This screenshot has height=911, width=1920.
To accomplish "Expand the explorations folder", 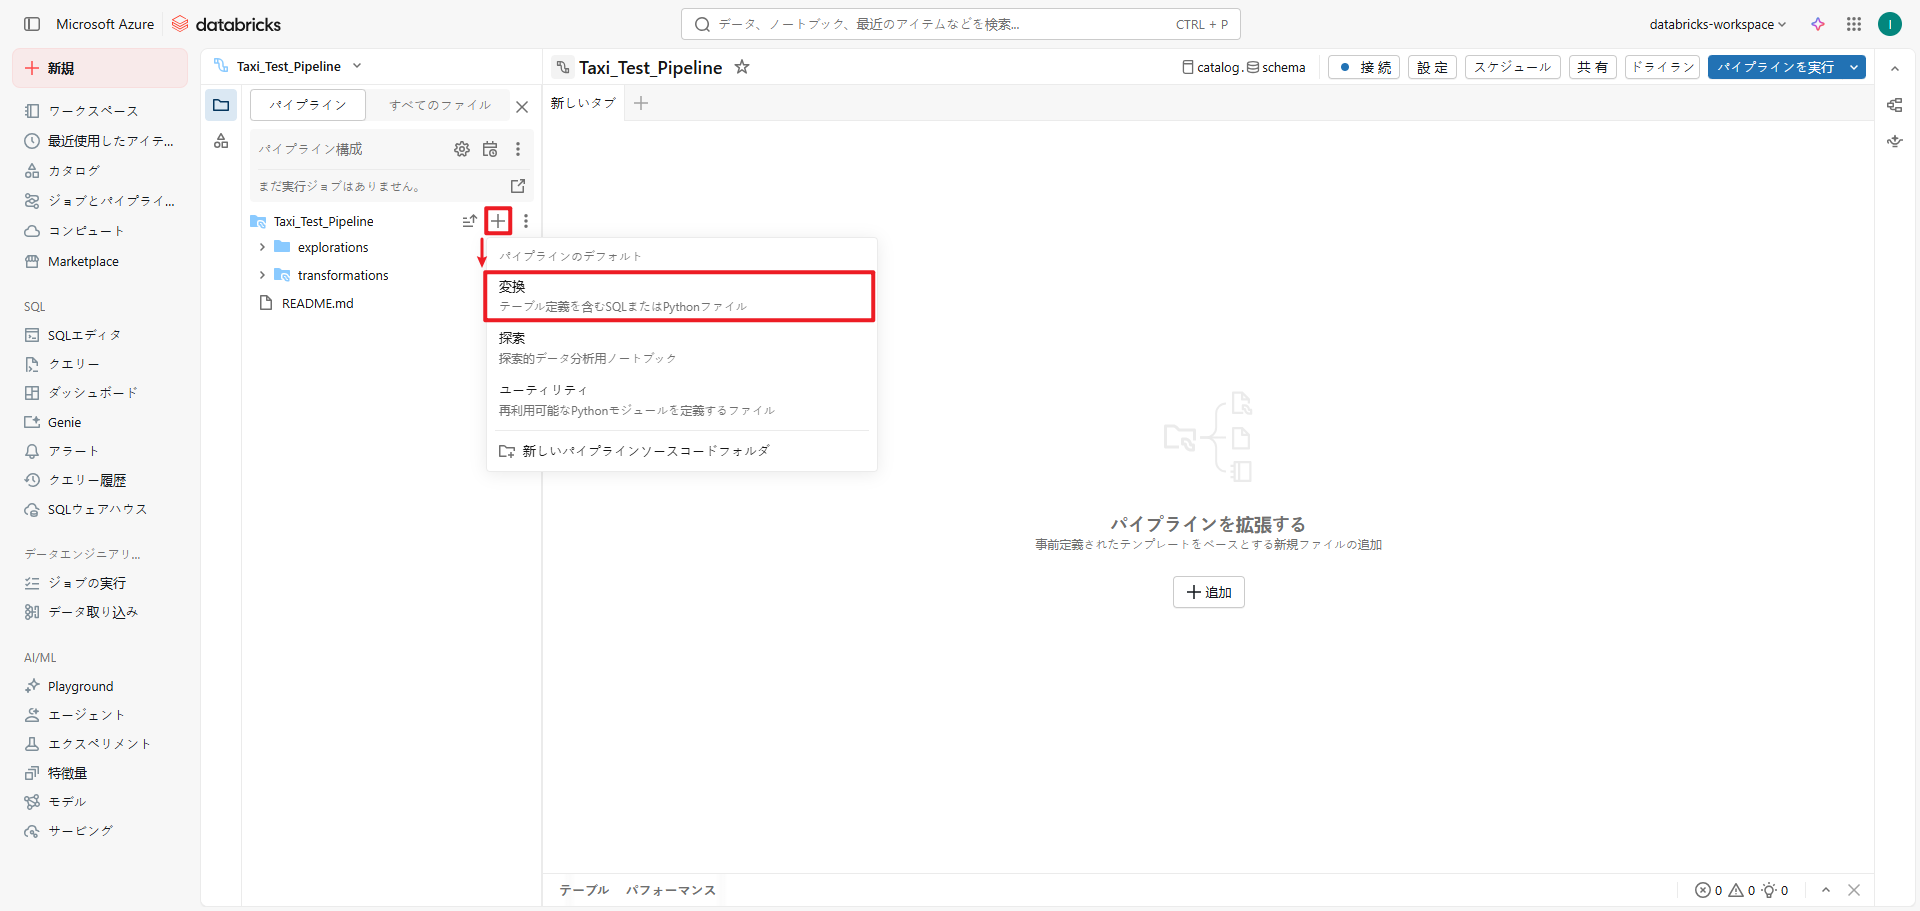I will [262, 247].
